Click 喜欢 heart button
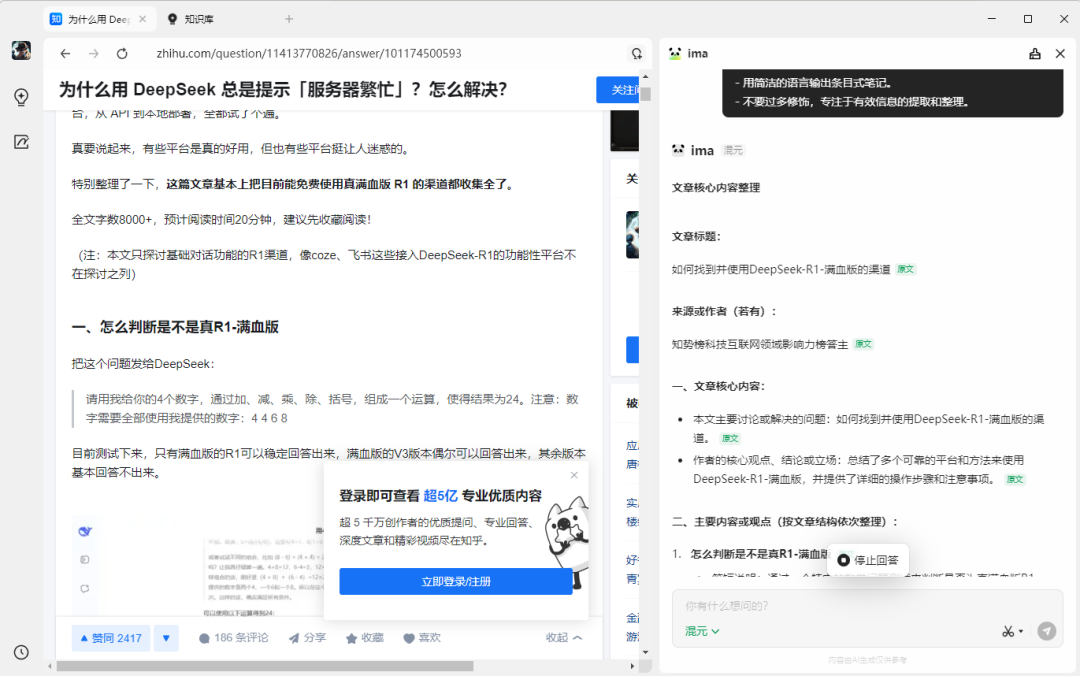The height and width of the screenshot is (676, 1080). point(422,638)
